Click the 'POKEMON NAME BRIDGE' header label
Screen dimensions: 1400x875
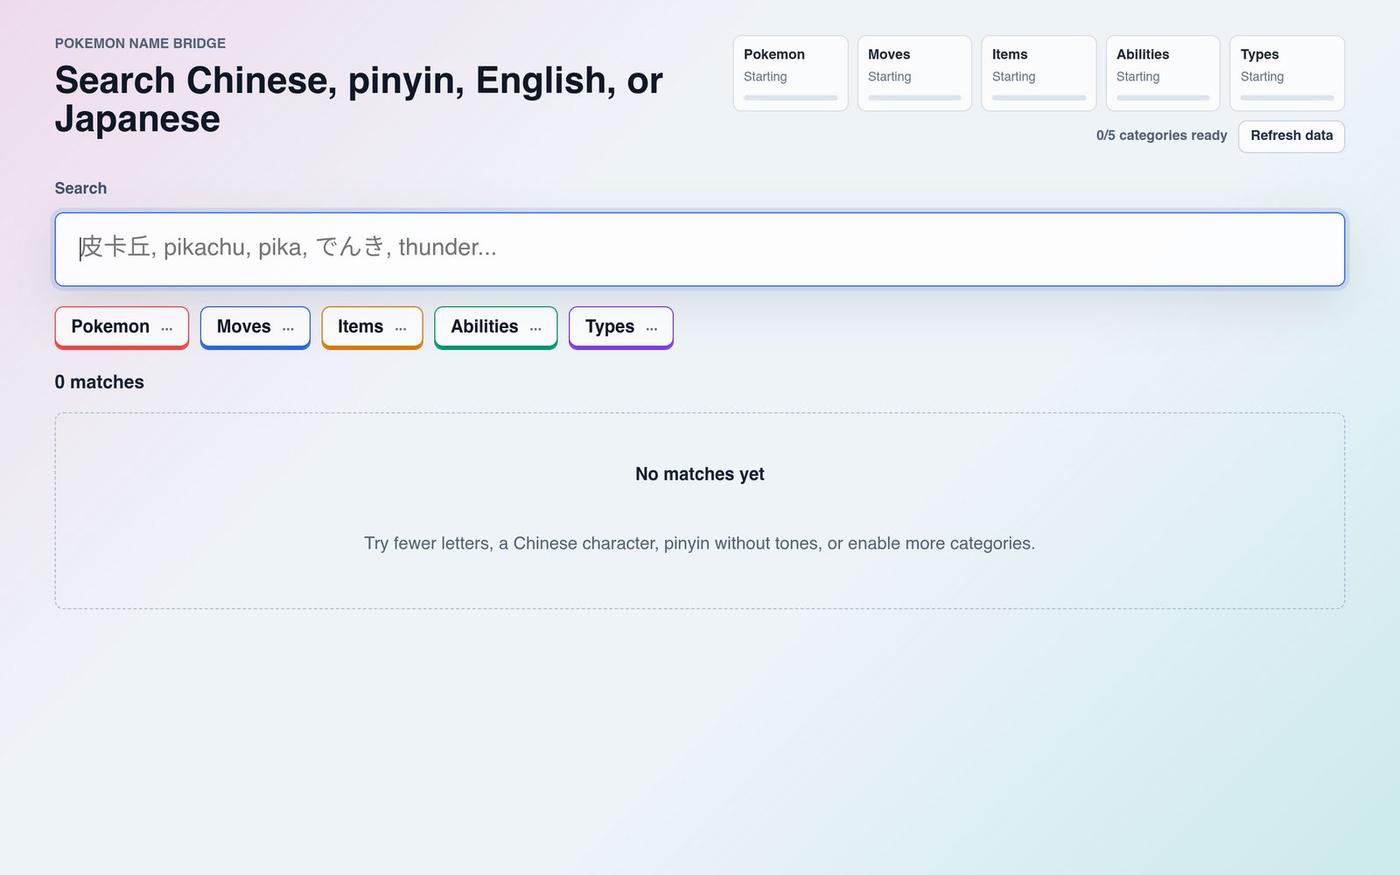point(140,43)
